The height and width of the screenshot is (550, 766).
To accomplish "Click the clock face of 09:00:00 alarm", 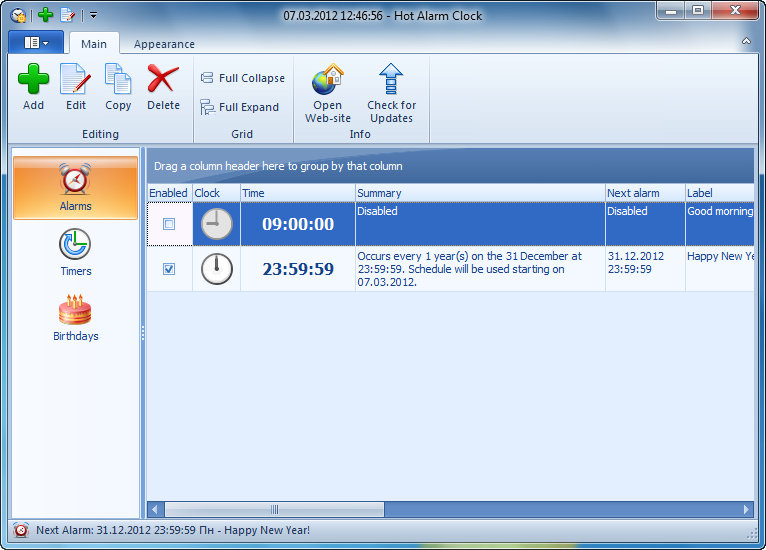I will [216, 224].
